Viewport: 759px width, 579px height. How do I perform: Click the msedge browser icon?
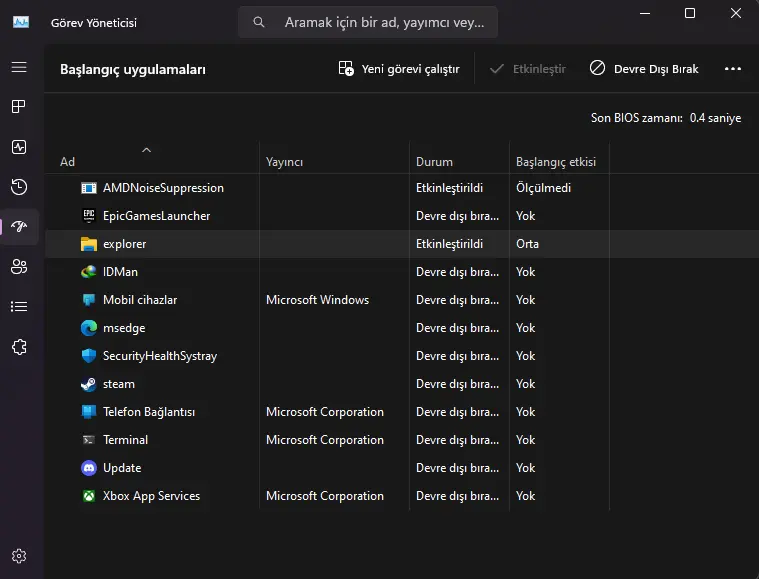(89, 328)
